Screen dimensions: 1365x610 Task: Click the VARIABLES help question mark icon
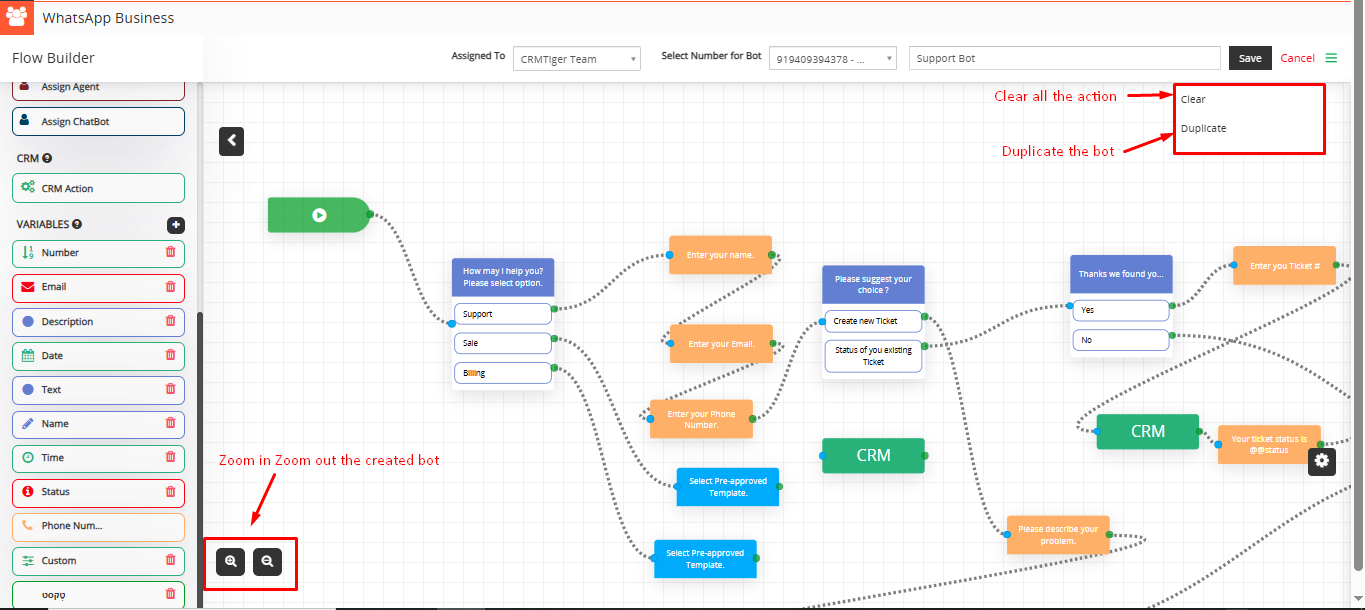click(x=77, y=225)
